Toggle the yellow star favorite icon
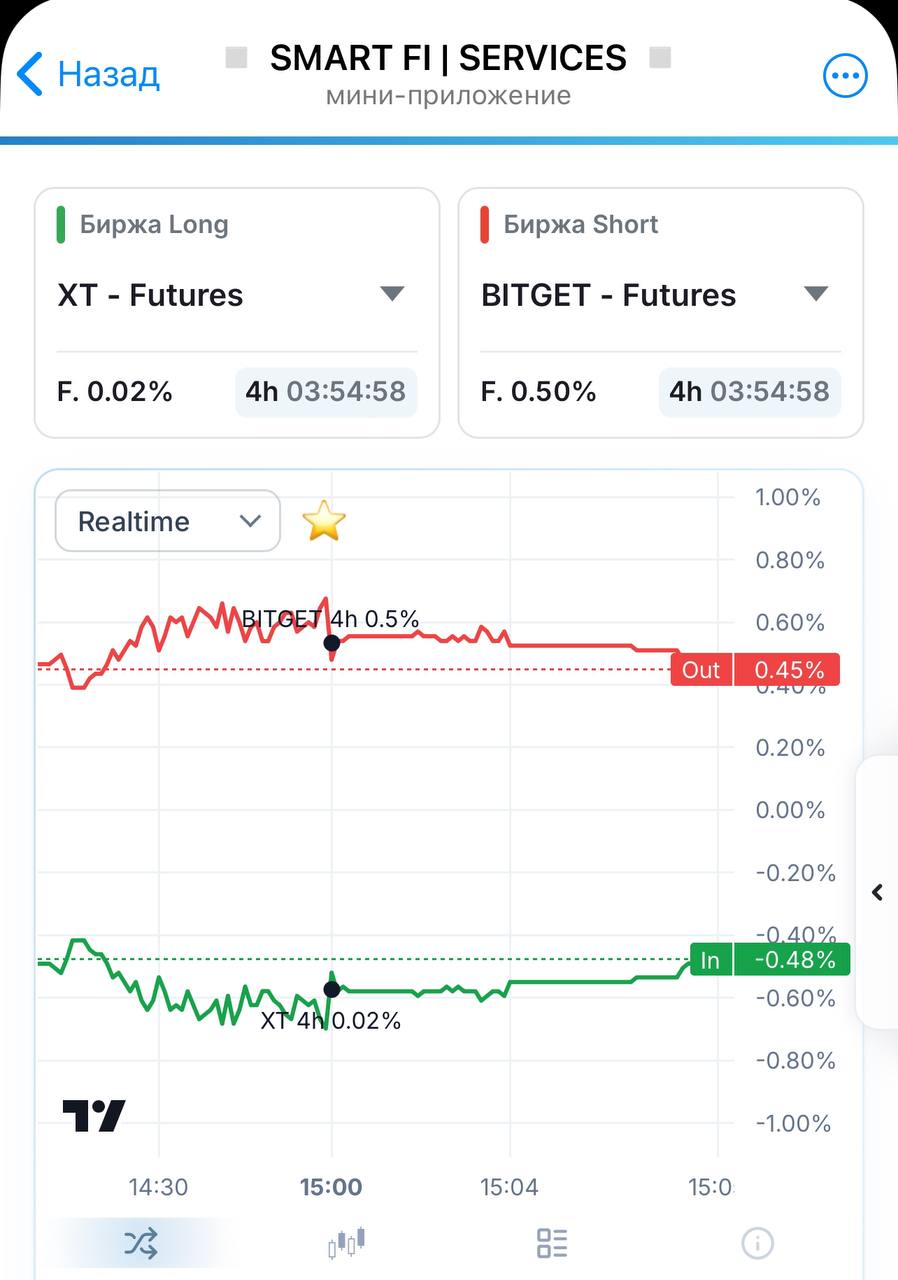This screenshot has width=898, height=1280. click(x=323, y=521)
